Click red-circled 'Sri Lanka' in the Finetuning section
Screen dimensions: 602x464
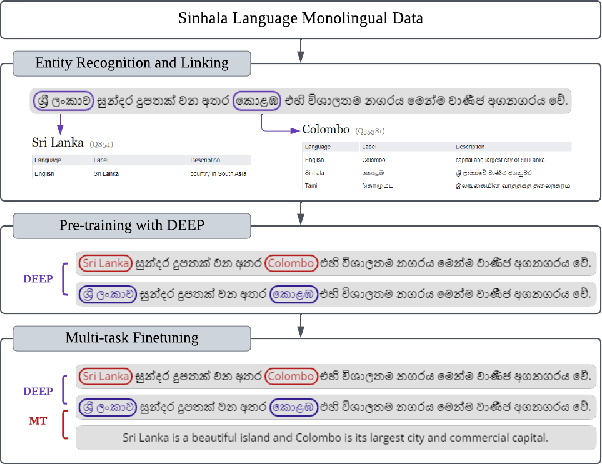pos(106,376)
